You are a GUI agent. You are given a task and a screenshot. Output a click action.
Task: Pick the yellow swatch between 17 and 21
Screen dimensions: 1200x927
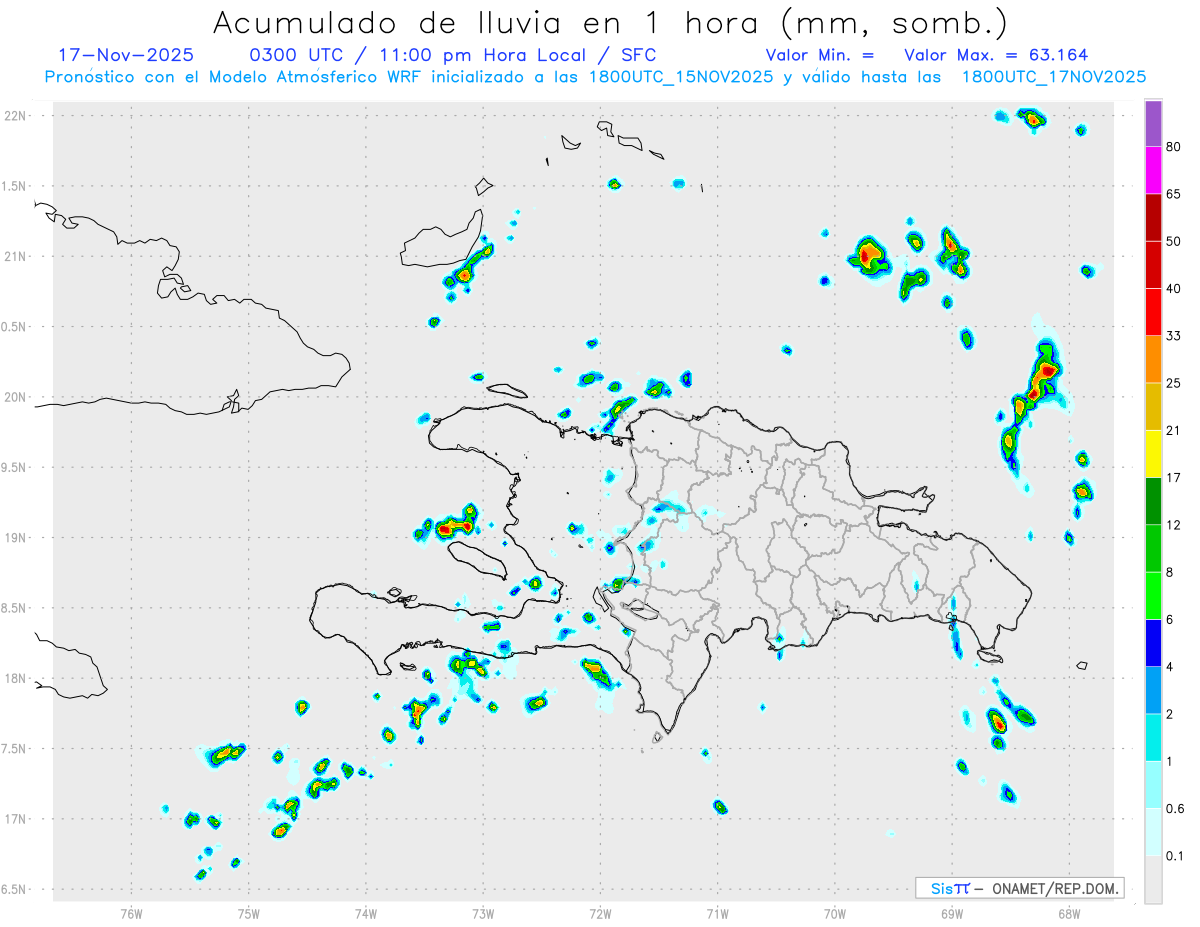pyautogui.click(x=1153, y=454)
